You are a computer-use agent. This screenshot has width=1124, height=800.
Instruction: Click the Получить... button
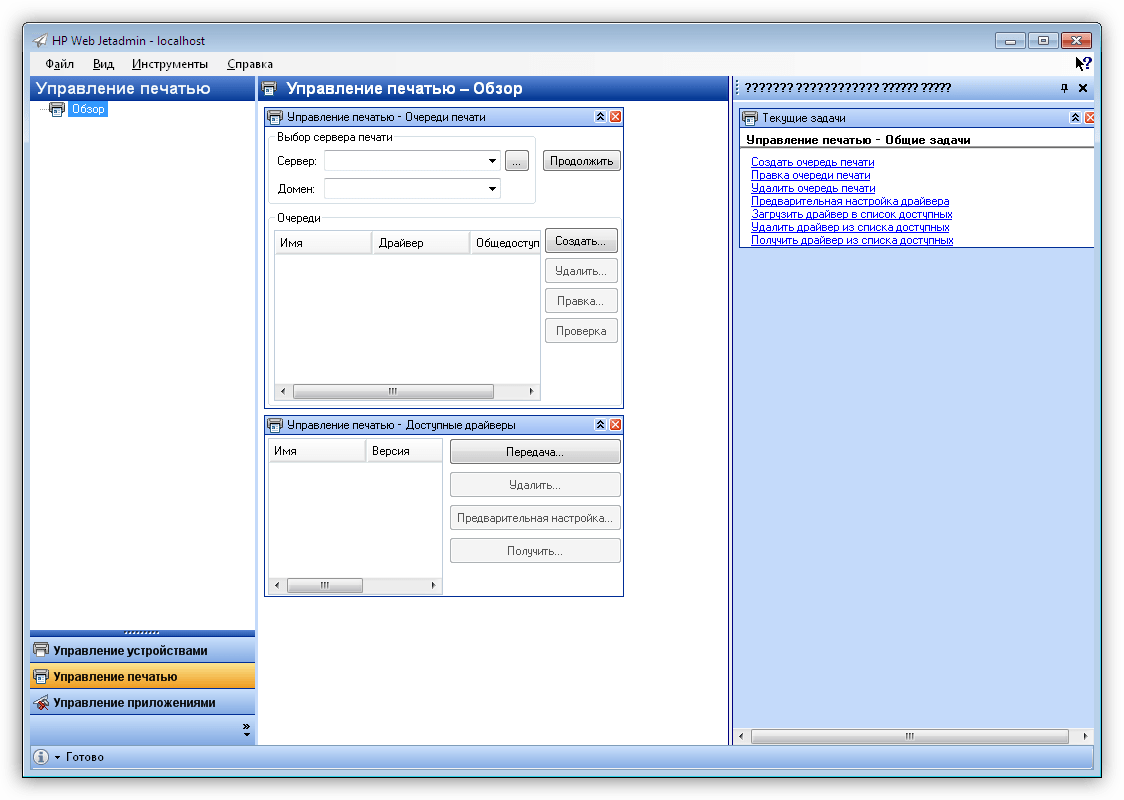click(x=535, y=551)
